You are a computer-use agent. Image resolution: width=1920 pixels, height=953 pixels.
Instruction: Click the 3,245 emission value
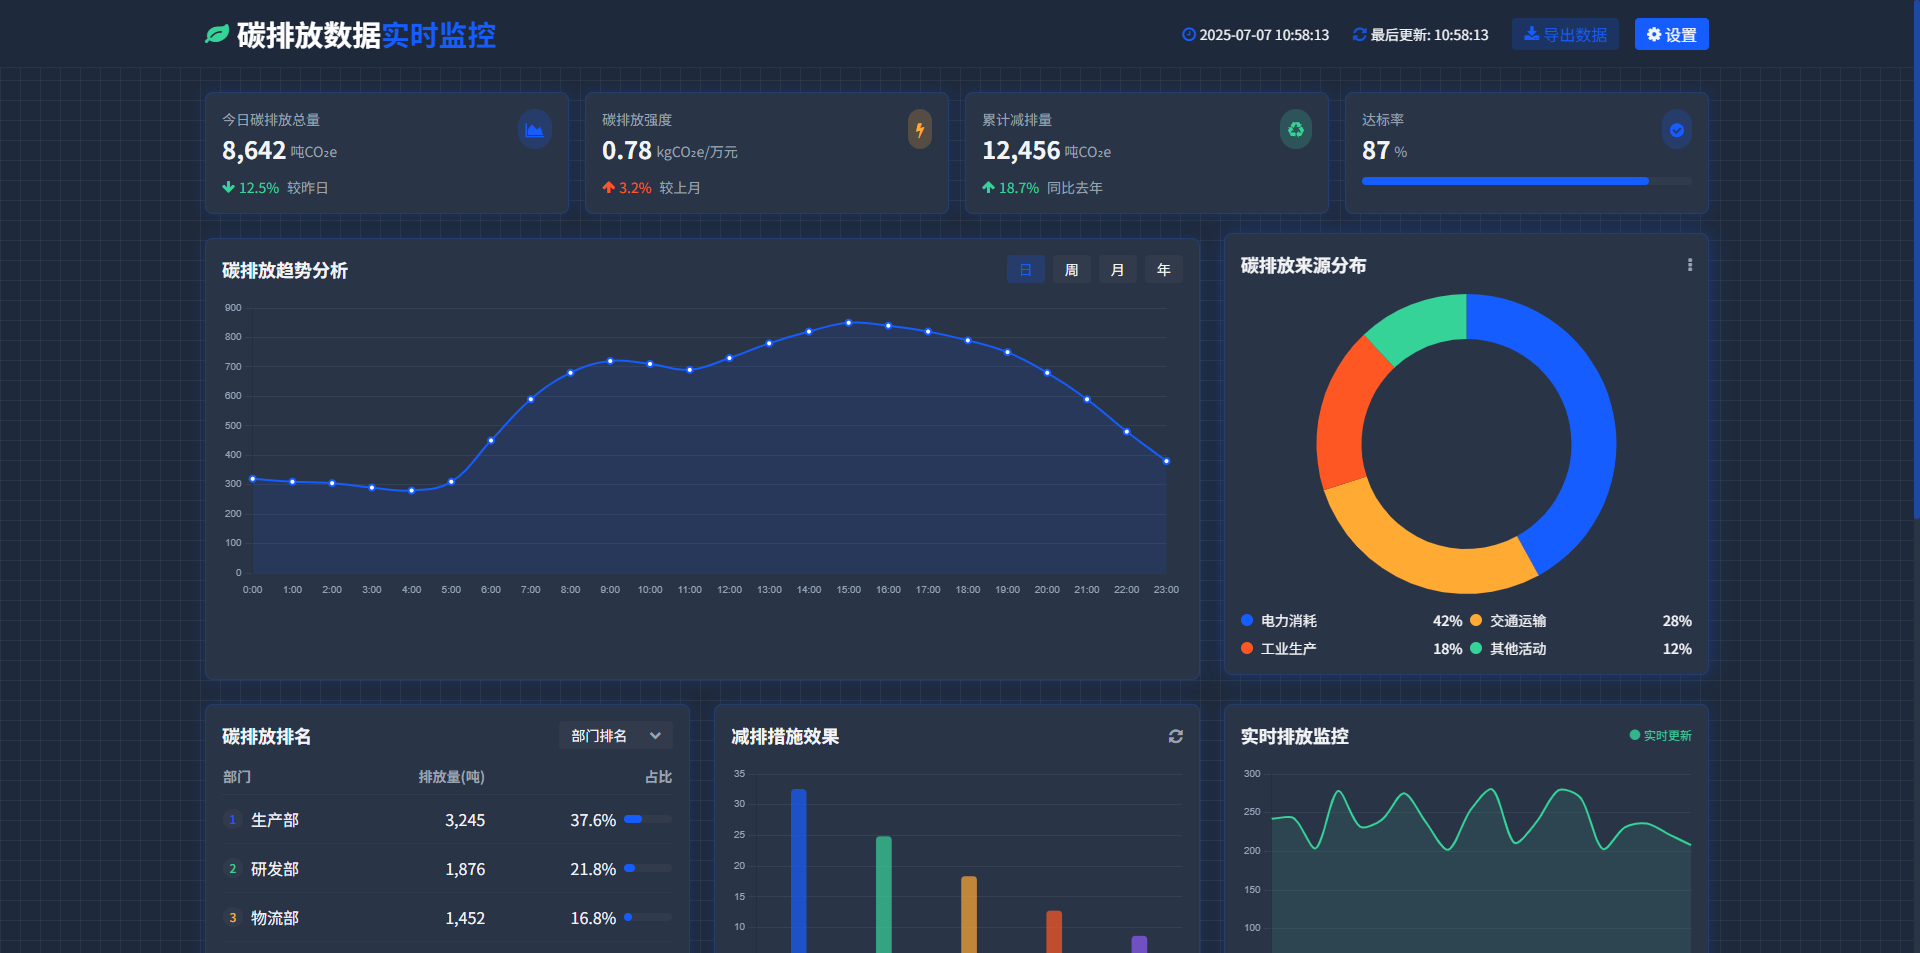pos(465,820)
